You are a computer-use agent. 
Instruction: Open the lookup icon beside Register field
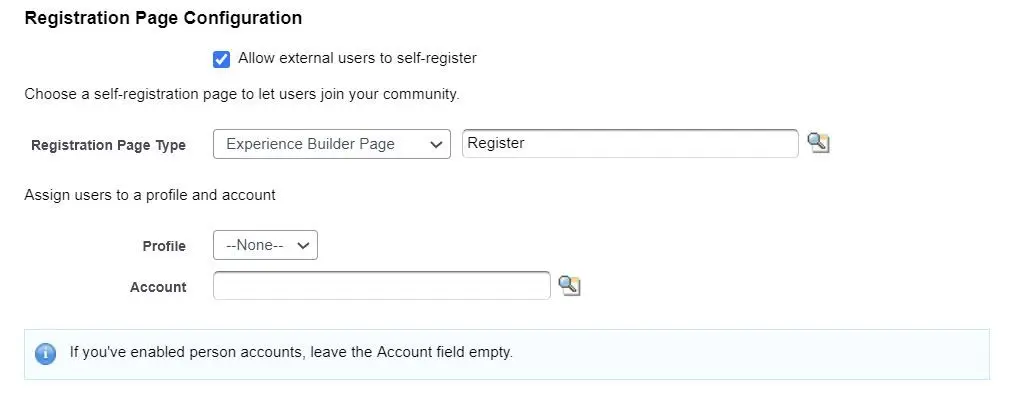818,143
